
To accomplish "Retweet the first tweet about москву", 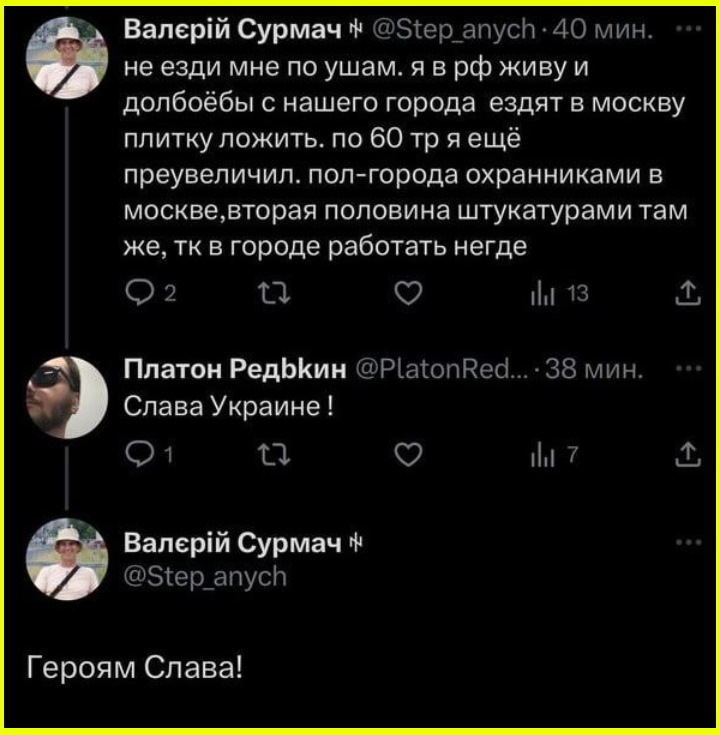I will [x=275, y=294].
